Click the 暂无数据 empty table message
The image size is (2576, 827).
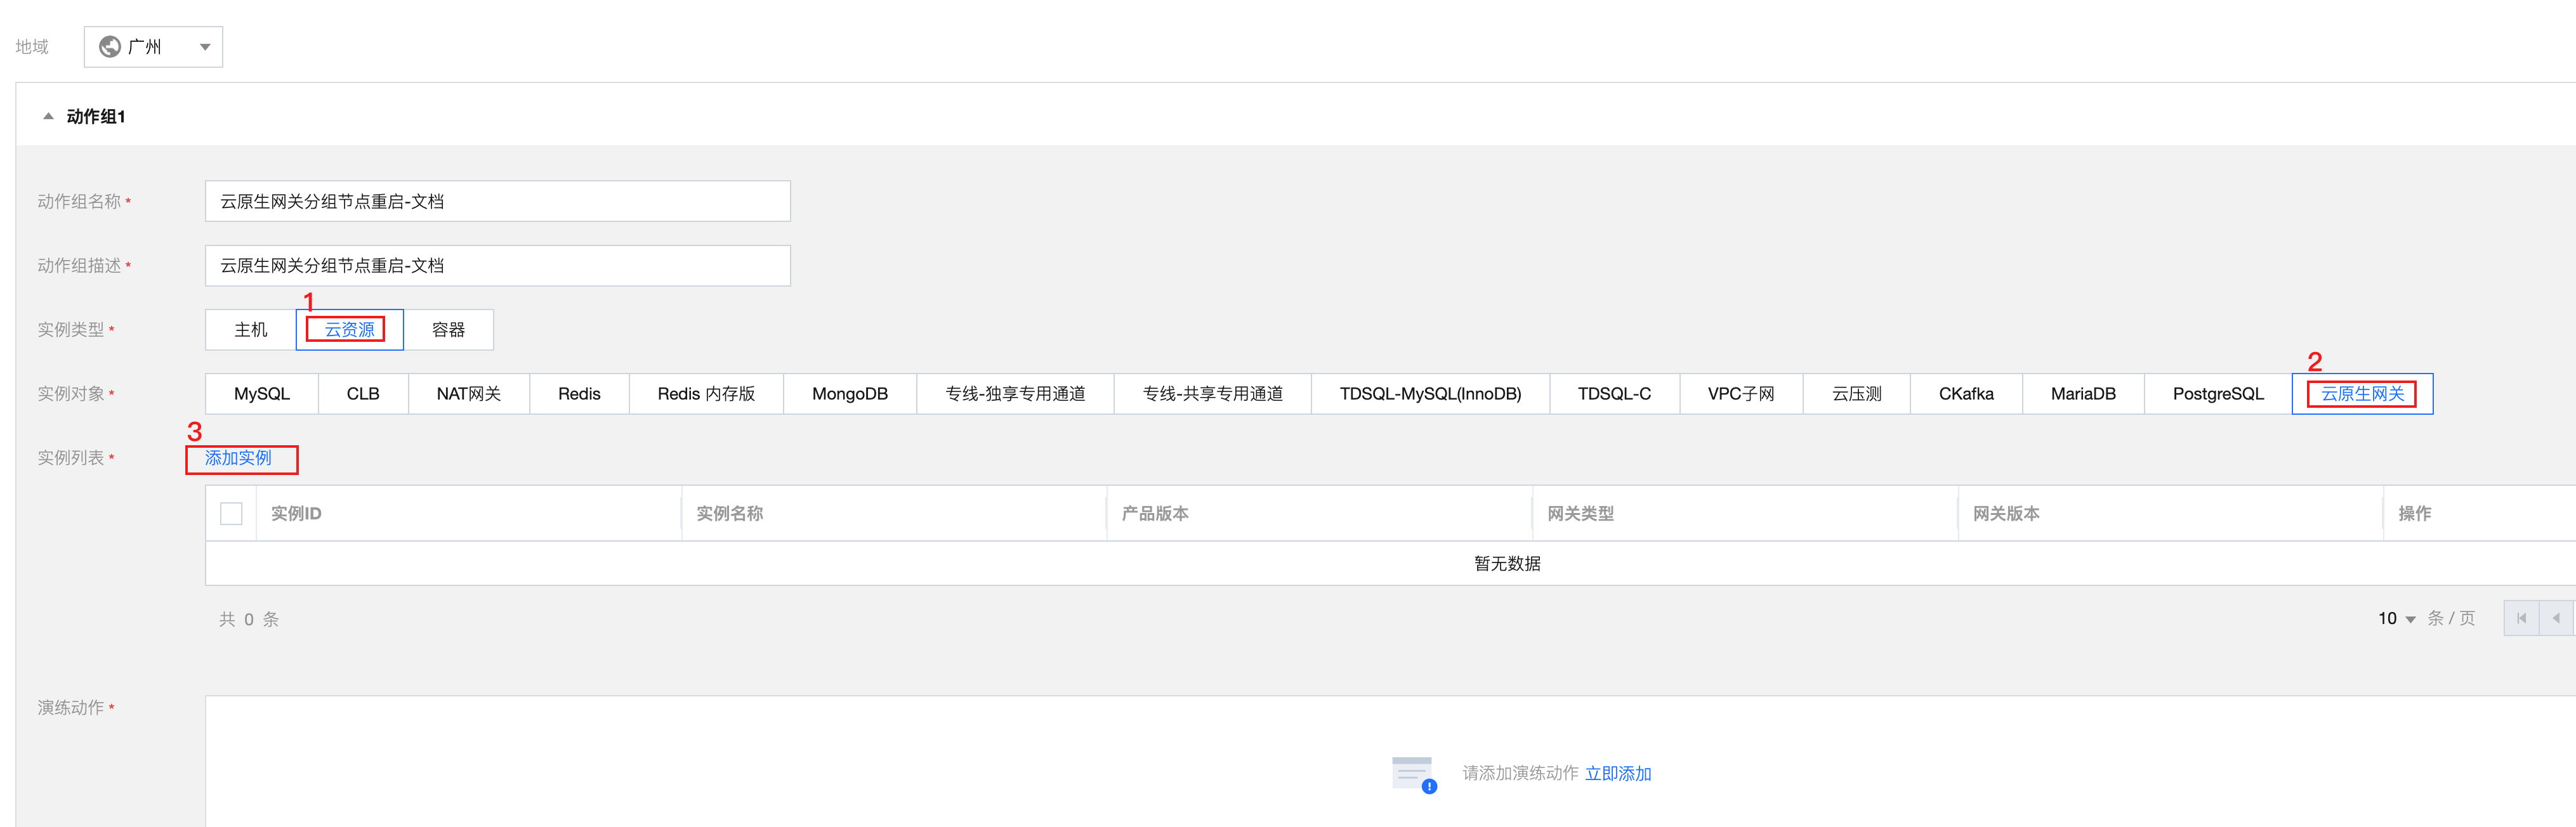[x=1507, y=564]
